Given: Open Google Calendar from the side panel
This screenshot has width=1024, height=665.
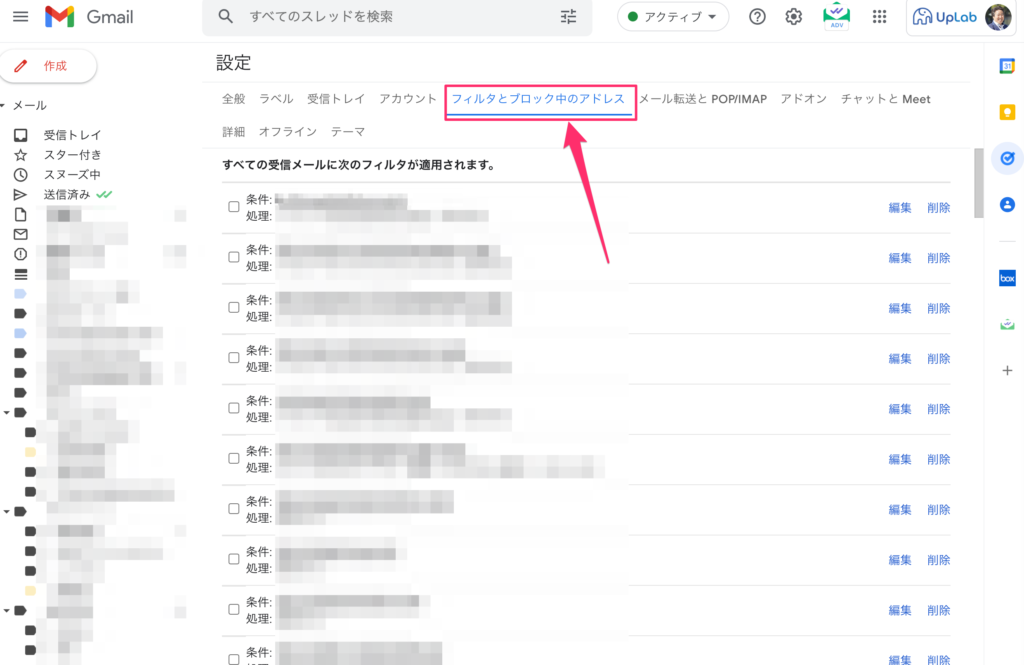Looking at the screenshot, I should [x=1008, y=70].
